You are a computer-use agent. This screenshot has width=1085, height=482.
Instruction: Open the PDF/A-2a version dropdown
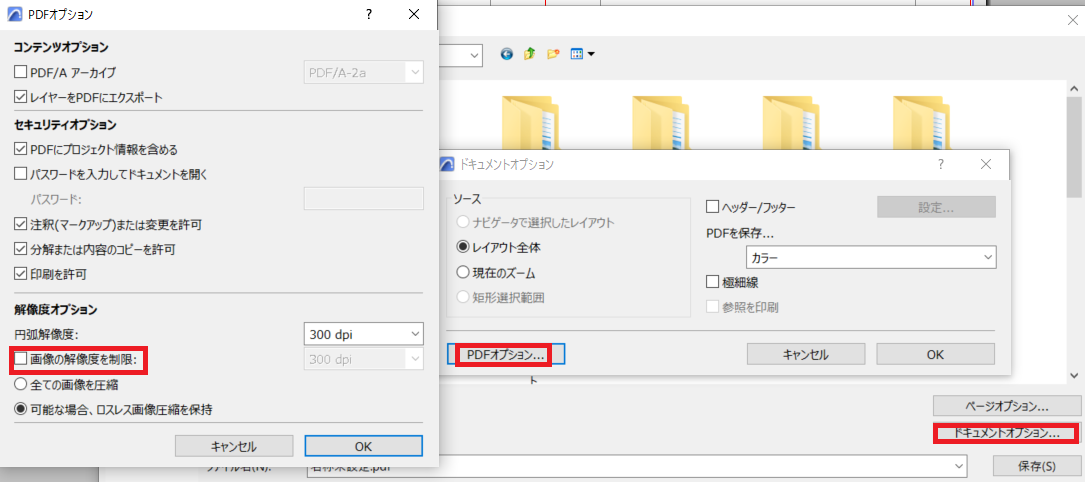coord(363,72)
